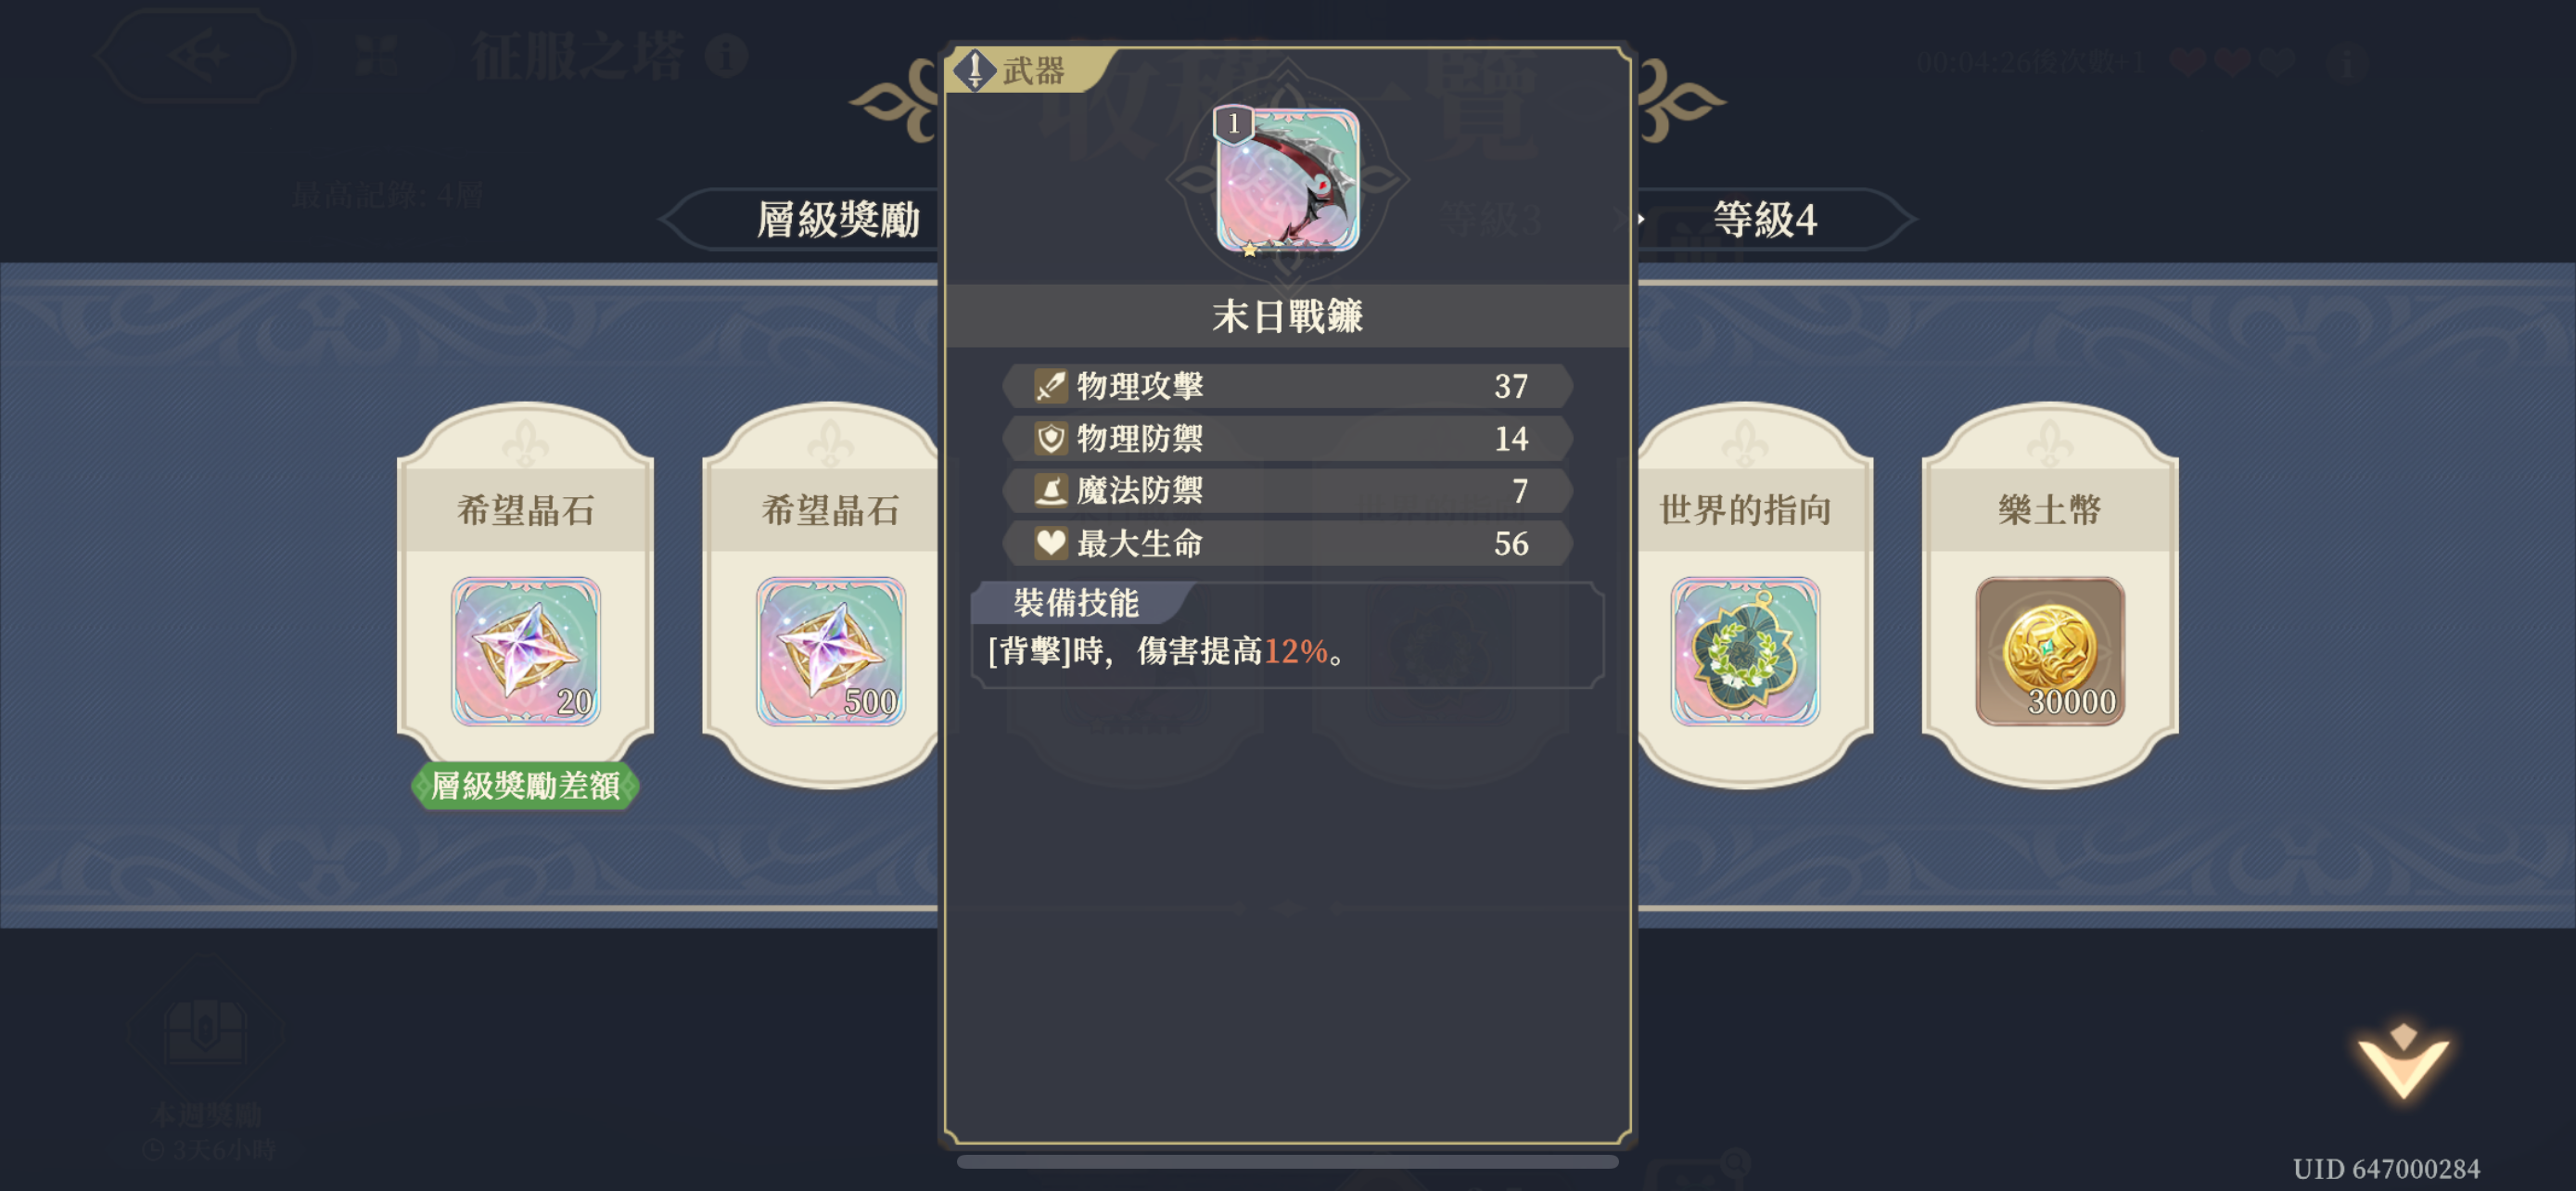Screen dimensions: 2576x1191
Task: Tap the 20 希望晶石 crystal icon
Action: (526, 651)
